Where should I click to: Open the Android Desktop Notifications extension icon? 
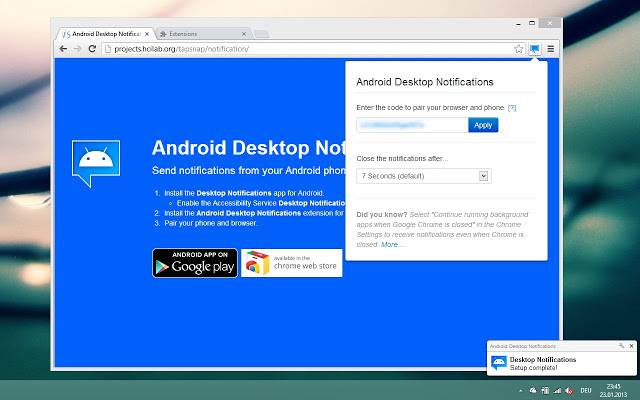coord(535,49)
